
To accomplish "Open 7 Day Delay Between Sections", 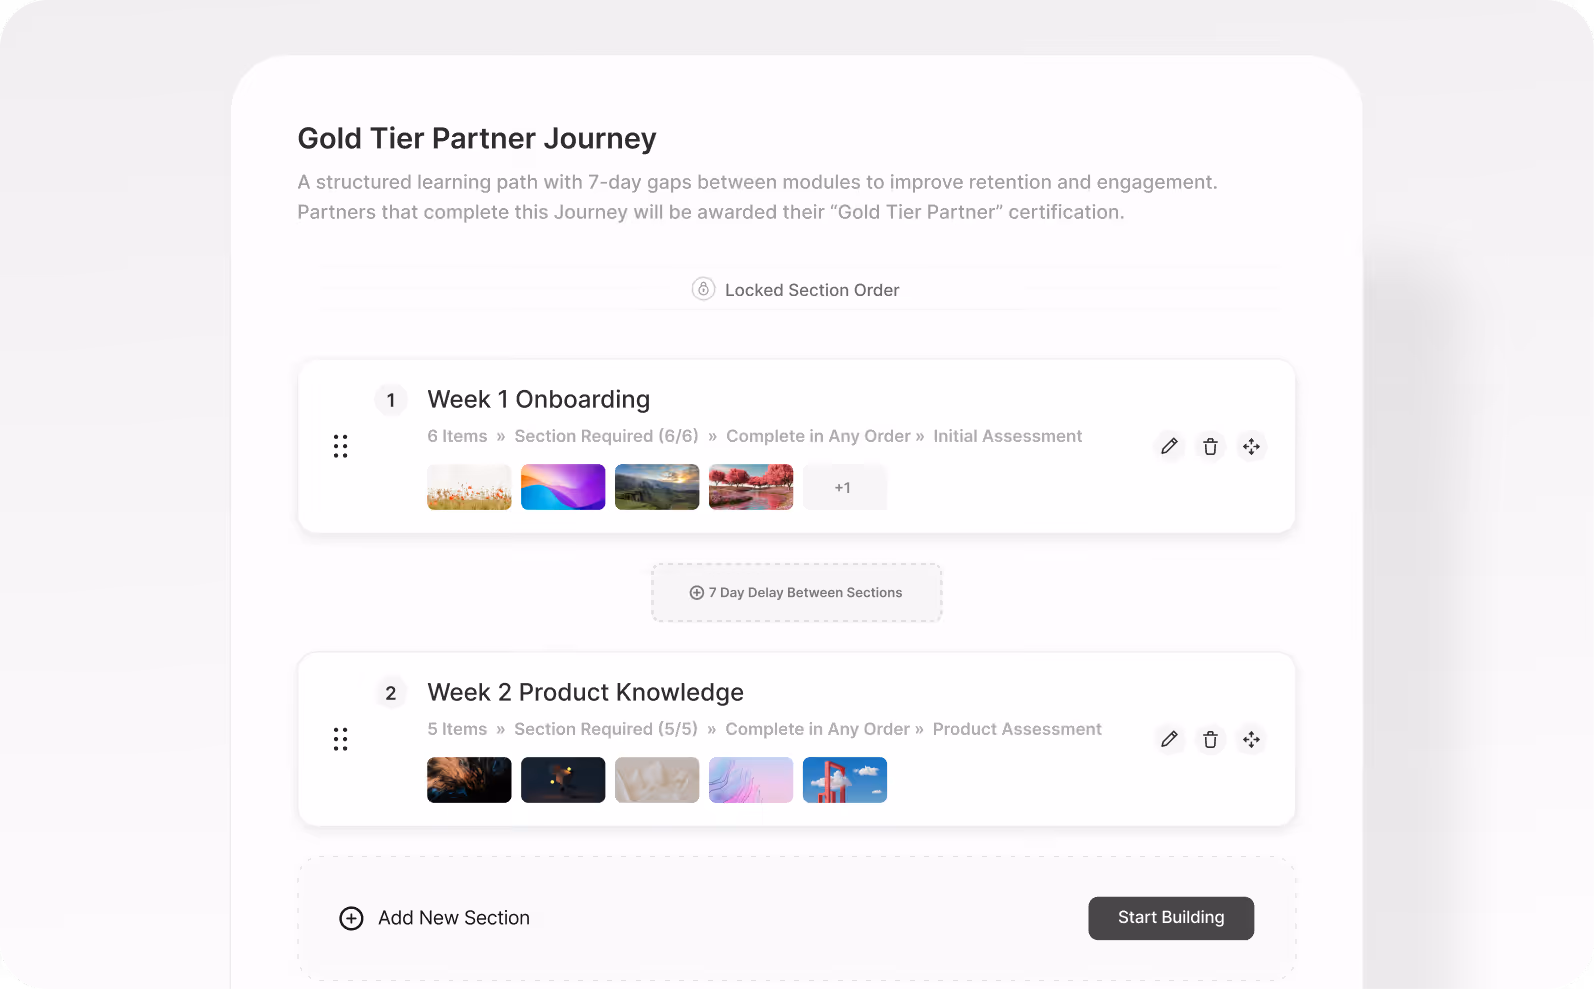I will (797, 593).
